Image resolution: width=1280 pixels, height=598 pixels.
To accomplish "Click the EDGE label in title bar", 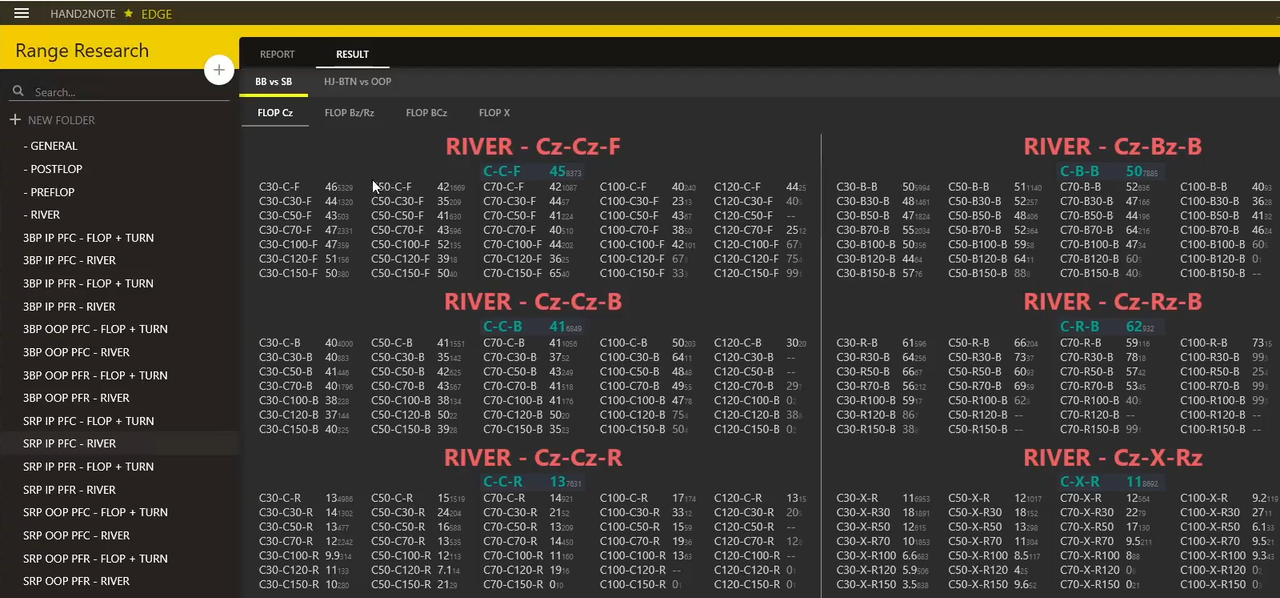I will [157, 14].
